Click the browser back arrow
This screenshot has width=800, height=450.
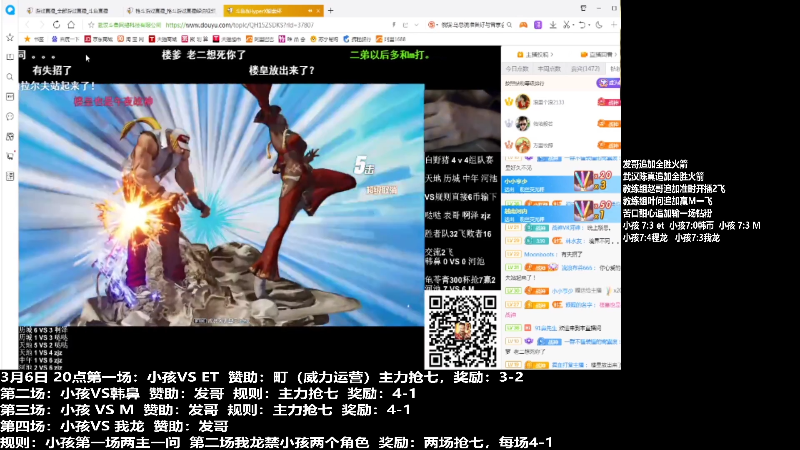[28, 24]
